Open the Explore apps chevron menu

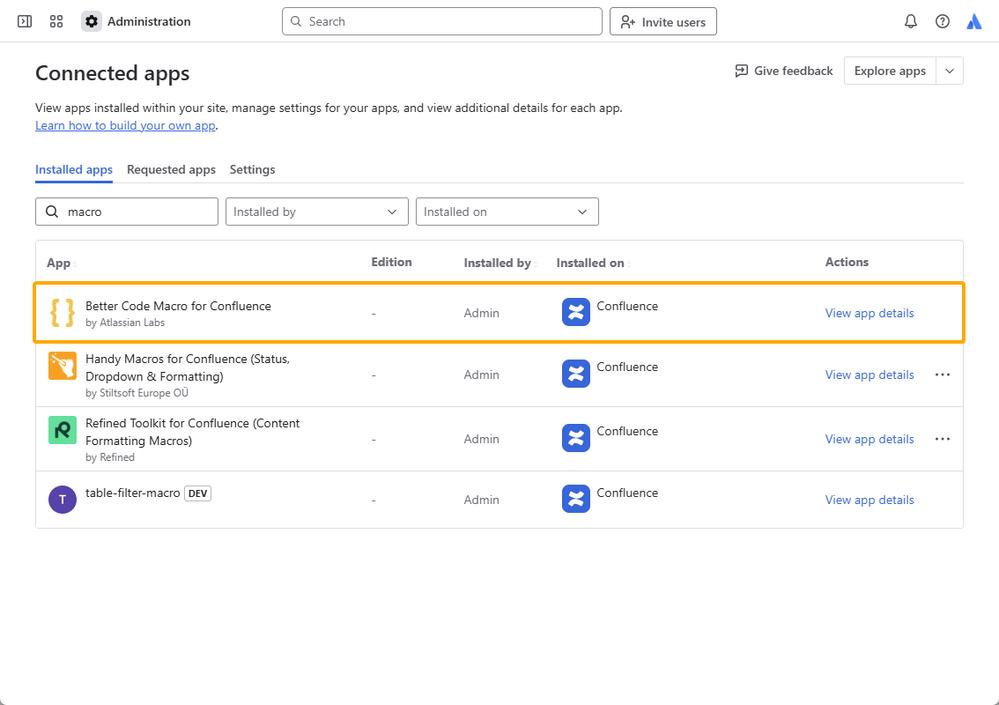click(950, 71)
